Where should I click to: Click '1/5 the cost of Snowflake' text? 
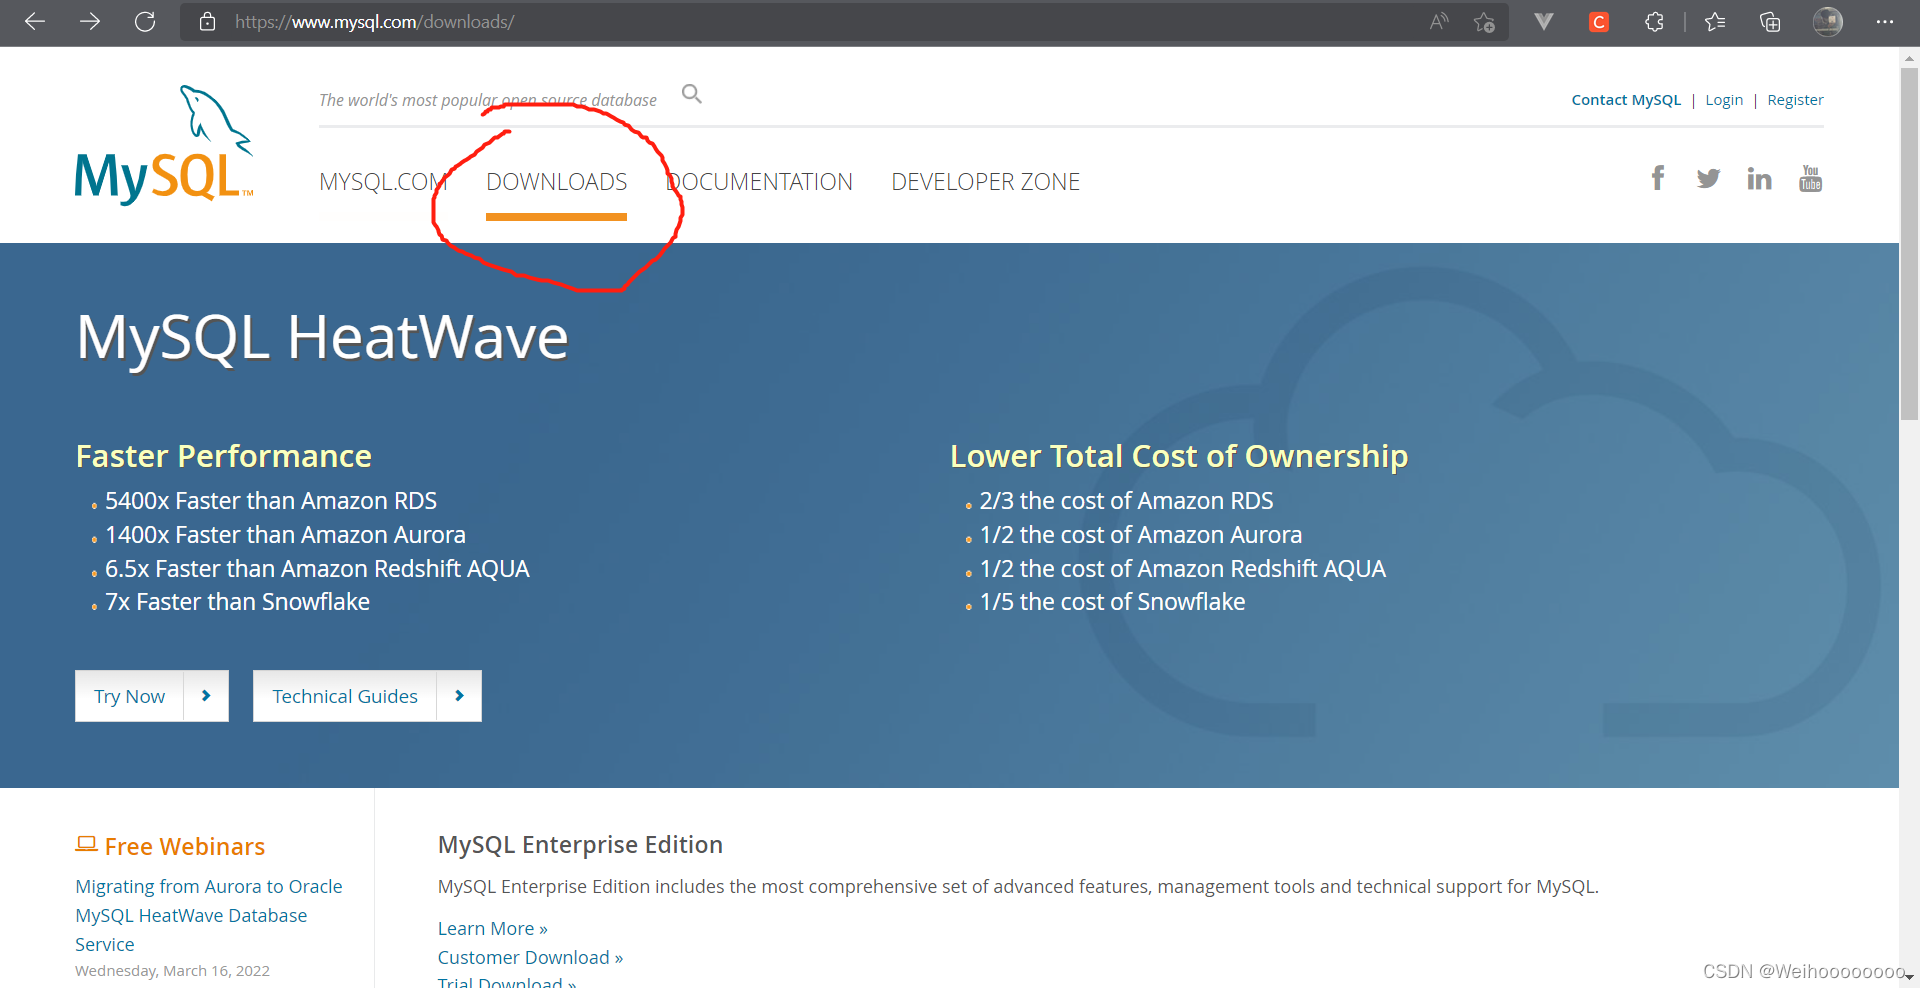coord(1112,602)
